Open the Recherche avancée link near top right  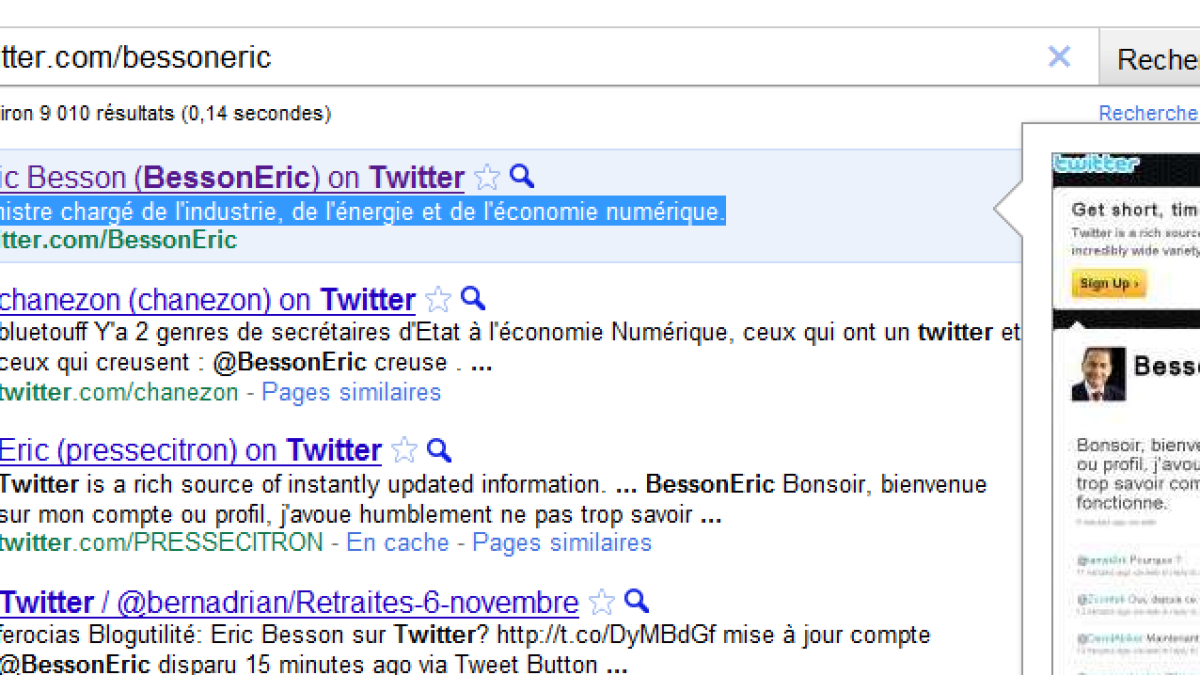[1148, 113]
